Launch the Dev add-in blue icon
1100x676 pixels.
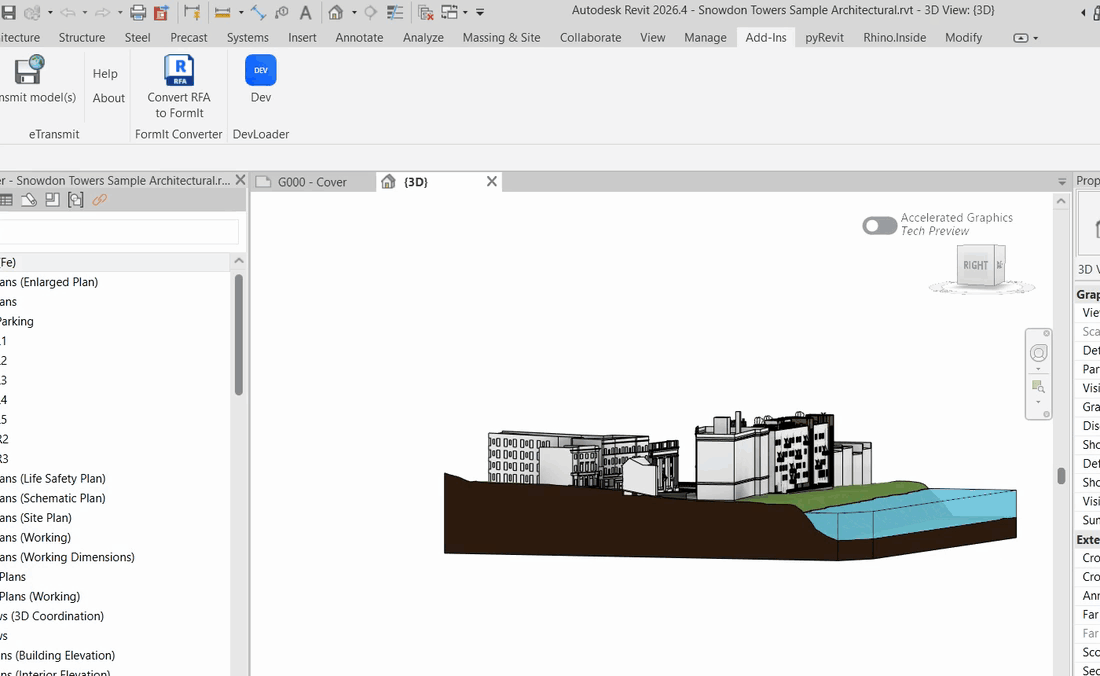260,70
